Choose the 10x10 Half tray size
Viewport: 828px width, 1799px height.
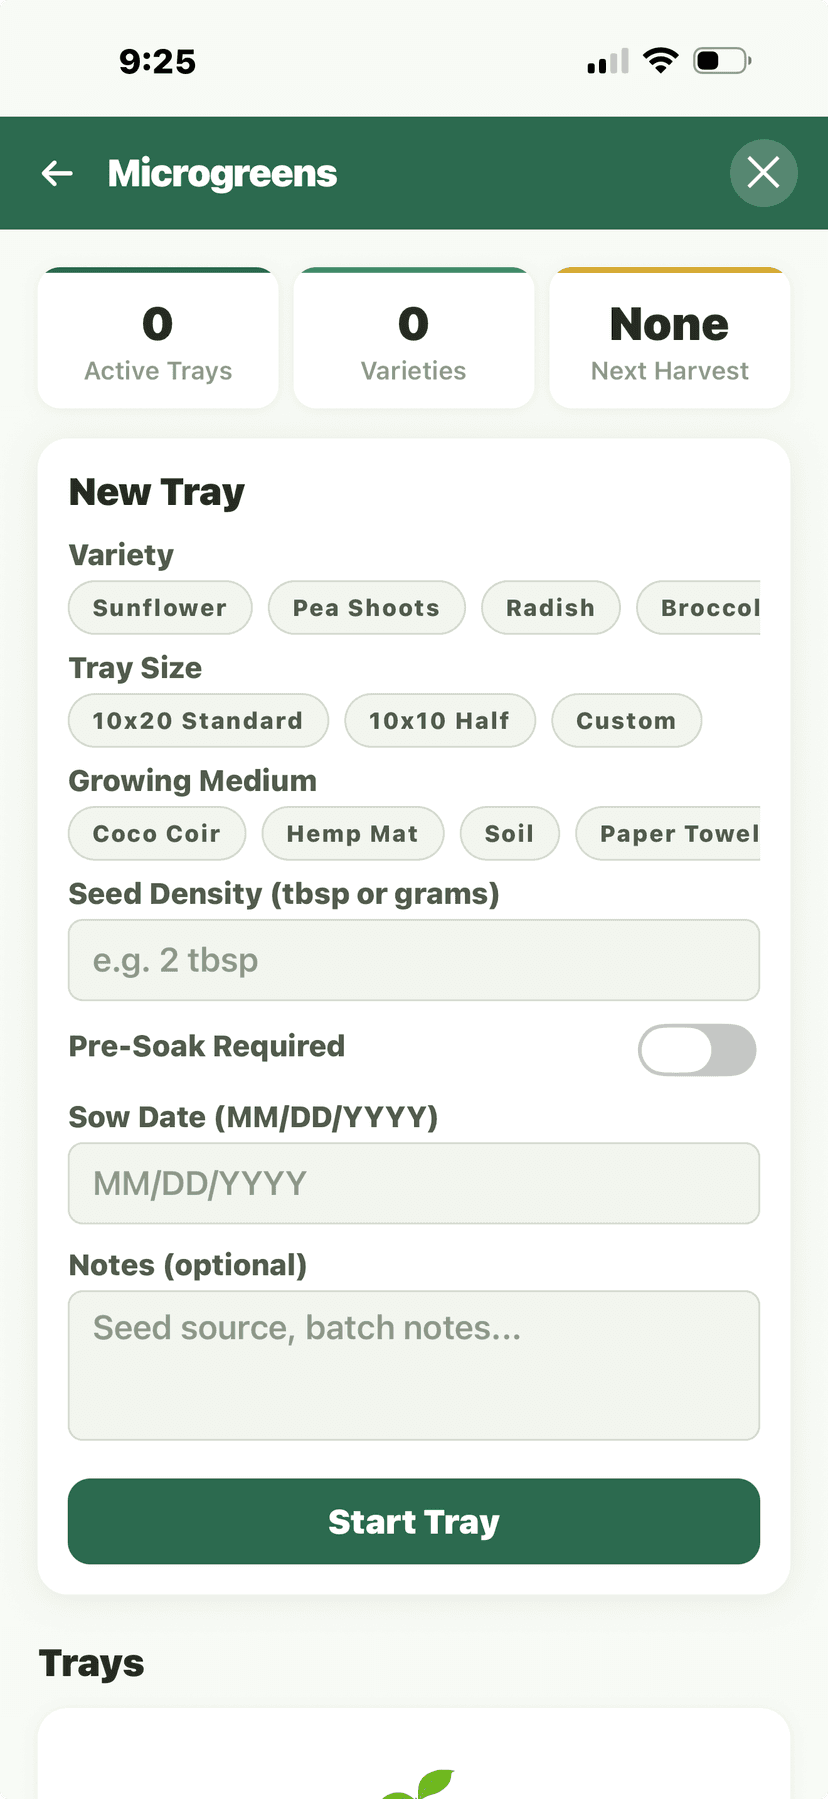tap(440, 720)
